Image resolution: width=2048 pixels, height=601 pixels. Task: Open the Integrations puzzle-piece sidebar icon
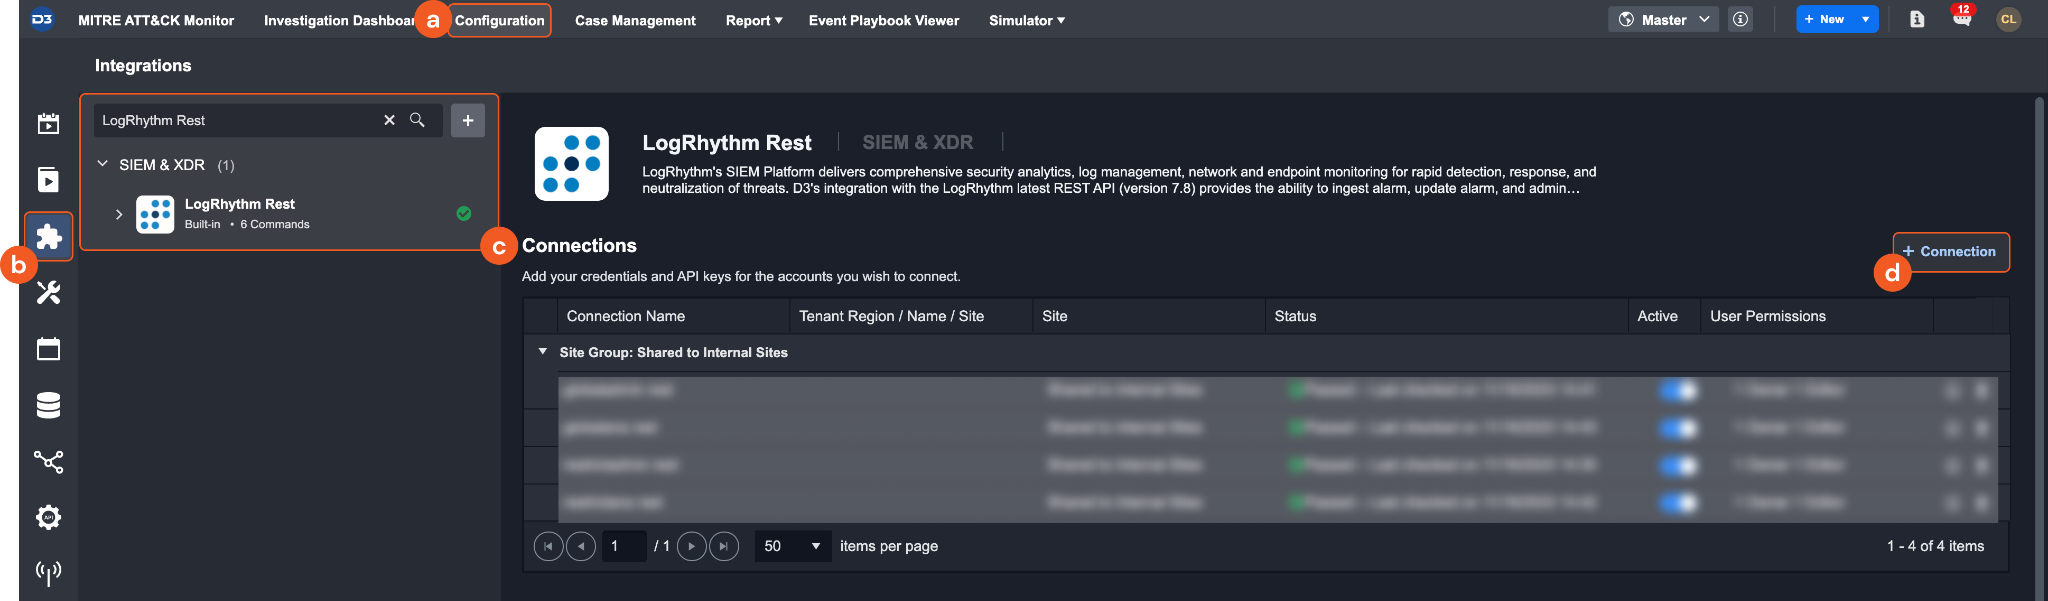(48, 237)
